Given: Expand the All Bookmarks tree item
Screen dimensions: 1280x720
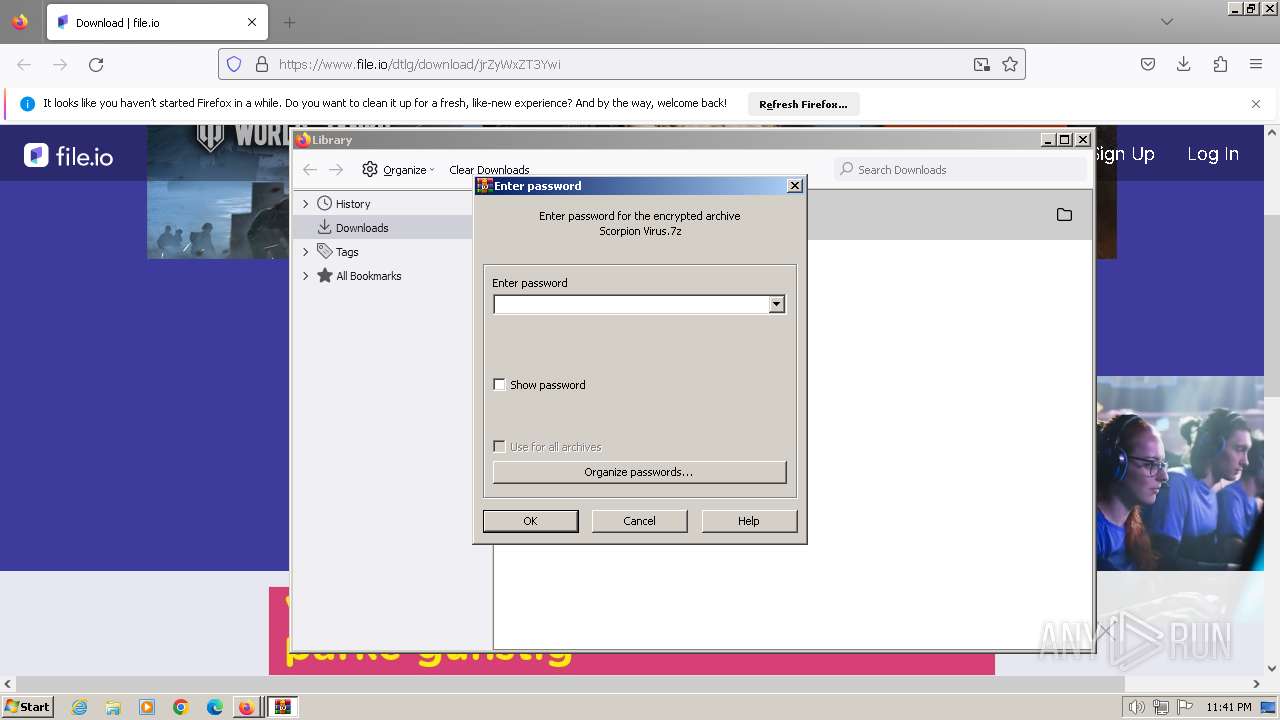Looking at the screenshot, I should point(306,276).
